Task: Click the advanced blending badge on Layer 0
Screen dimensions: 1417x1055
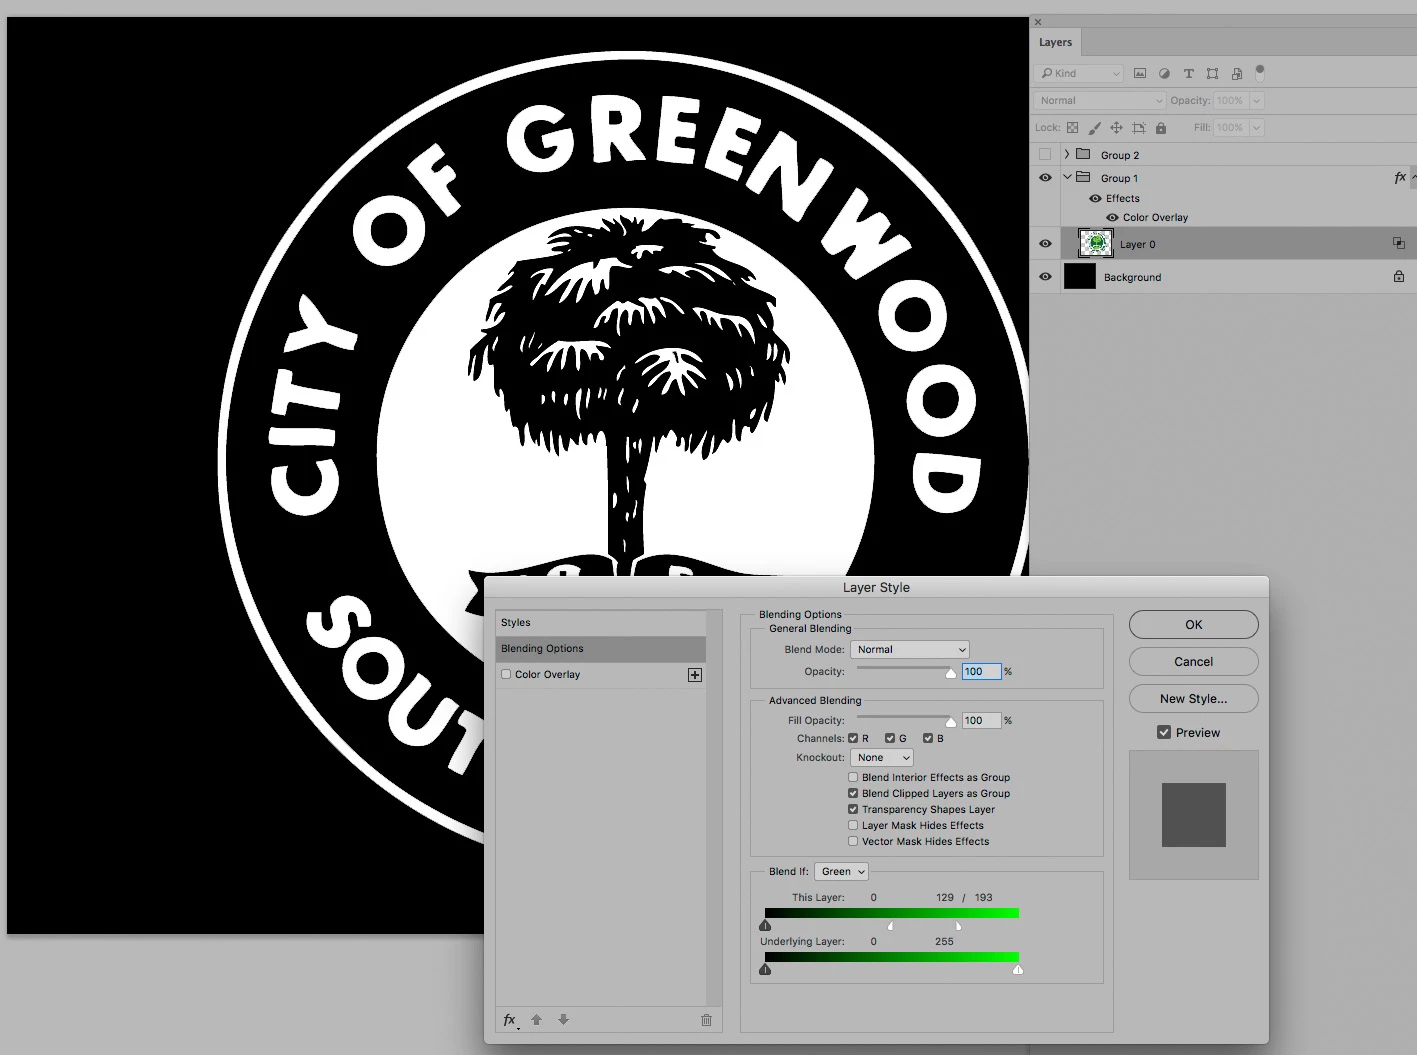Action: (x=1399, y=243)
